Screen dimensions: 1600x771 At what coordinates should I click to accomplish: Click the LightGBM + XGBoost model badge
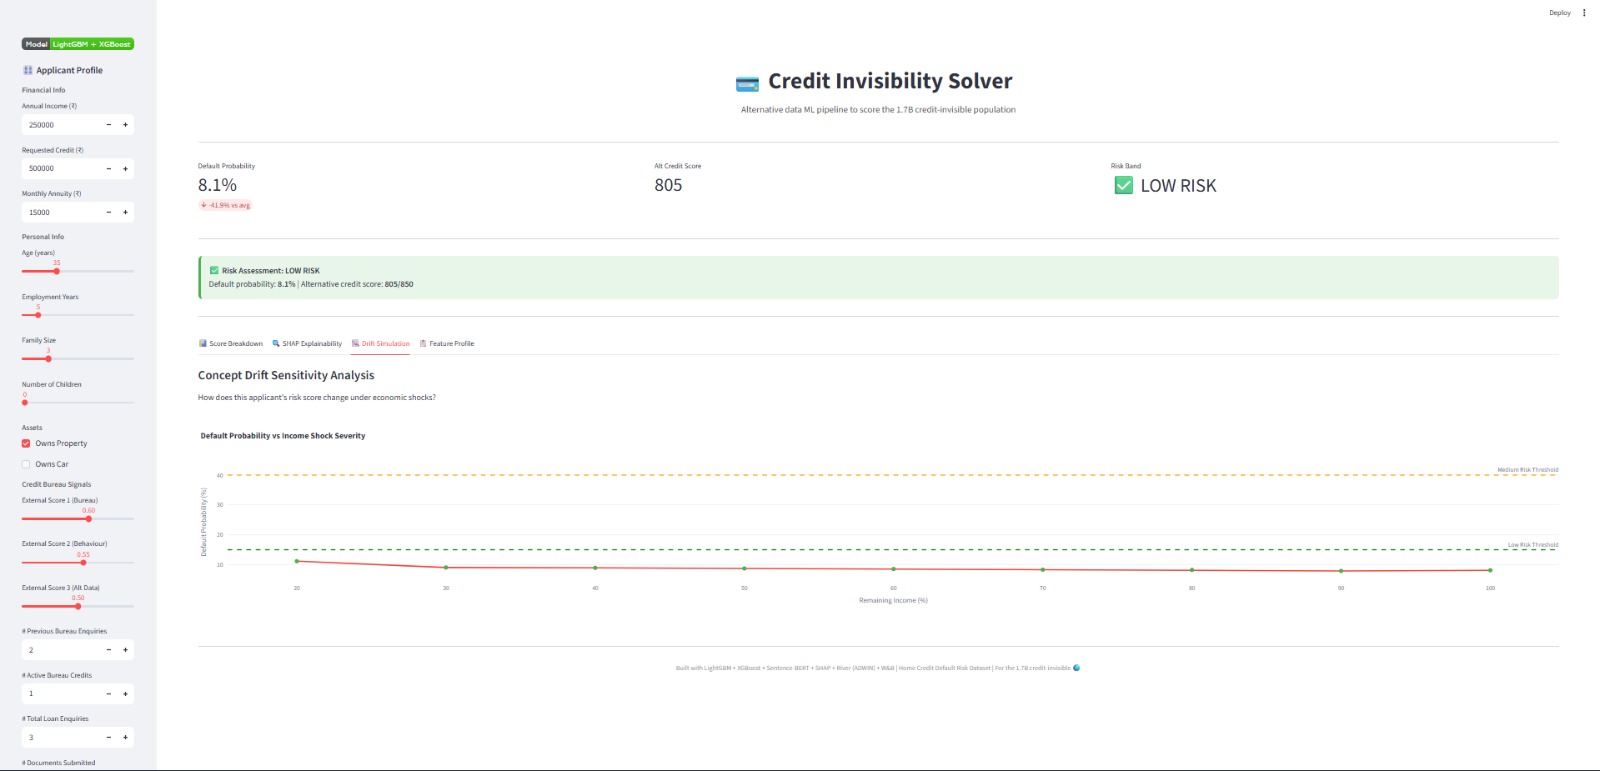point(78,44)
